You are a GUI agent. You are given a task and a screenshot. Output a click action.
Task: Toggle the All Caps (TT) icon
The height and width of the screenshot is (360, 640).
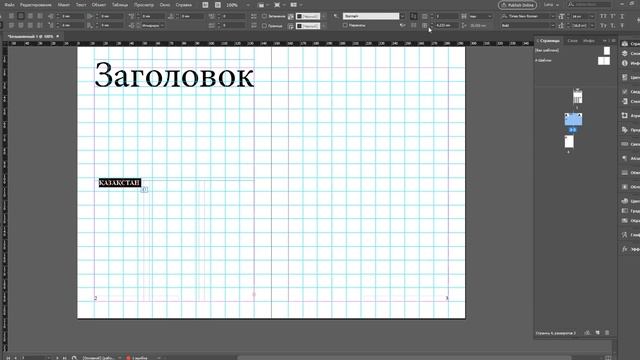click(604, 16)
